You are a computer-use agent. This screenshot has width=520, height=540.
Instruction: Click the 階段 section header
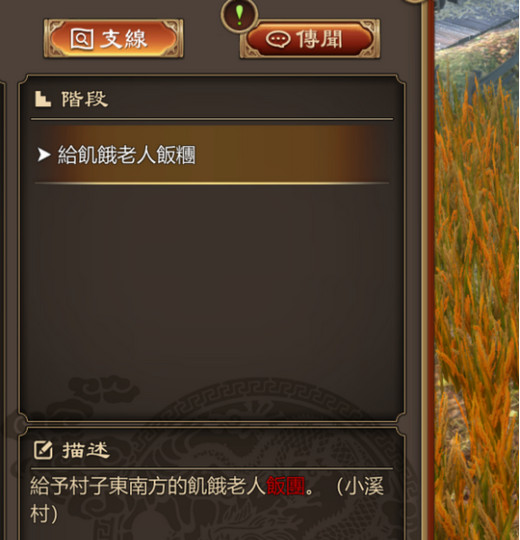[x=85, y=99]
